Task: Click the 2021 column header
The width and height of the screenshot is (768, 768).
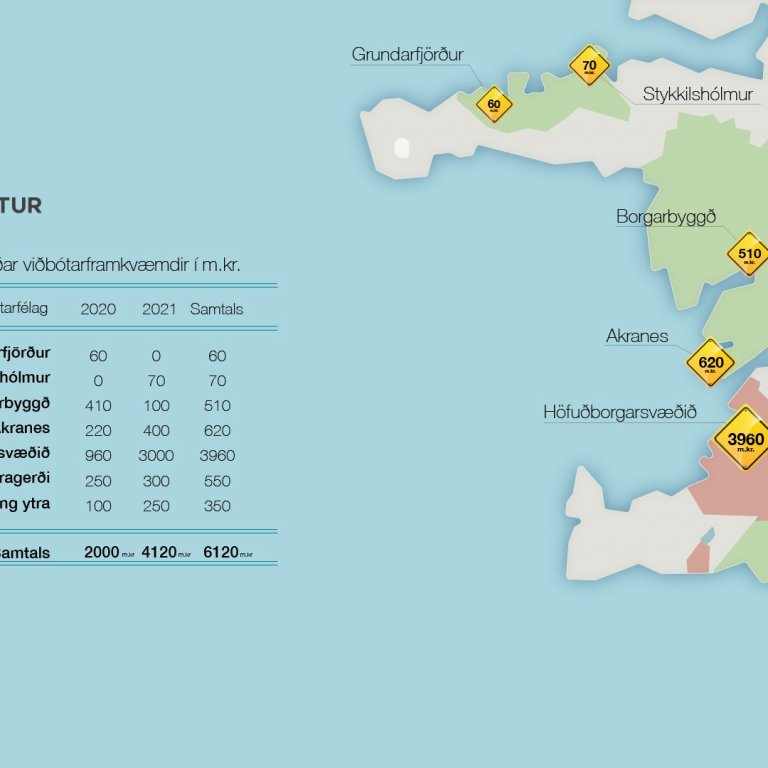Action: point(158,309)
